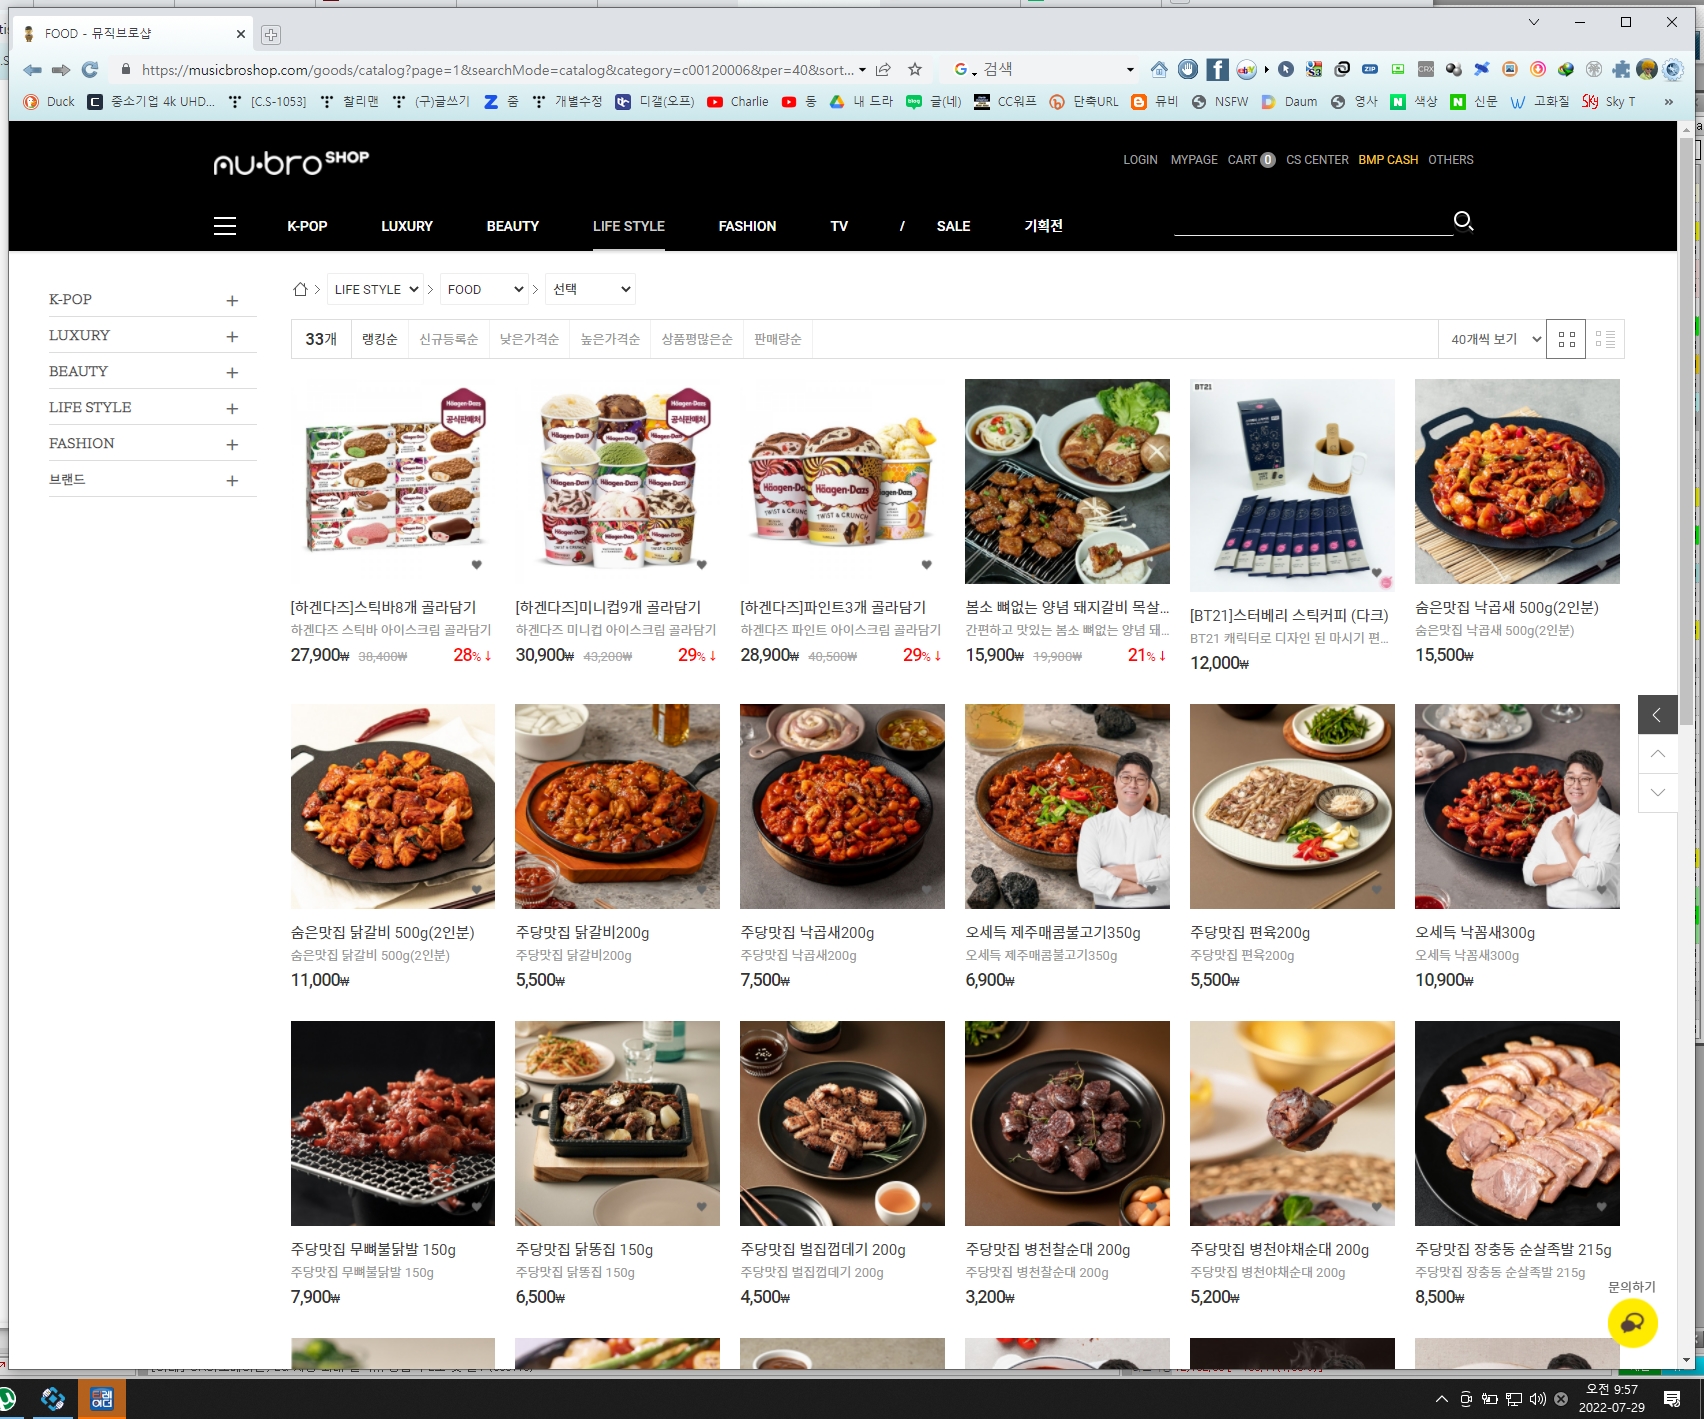Viewport: 1704px width, 1419px height.
Task: Click browser back arrow
Action: tap(32, 69)
